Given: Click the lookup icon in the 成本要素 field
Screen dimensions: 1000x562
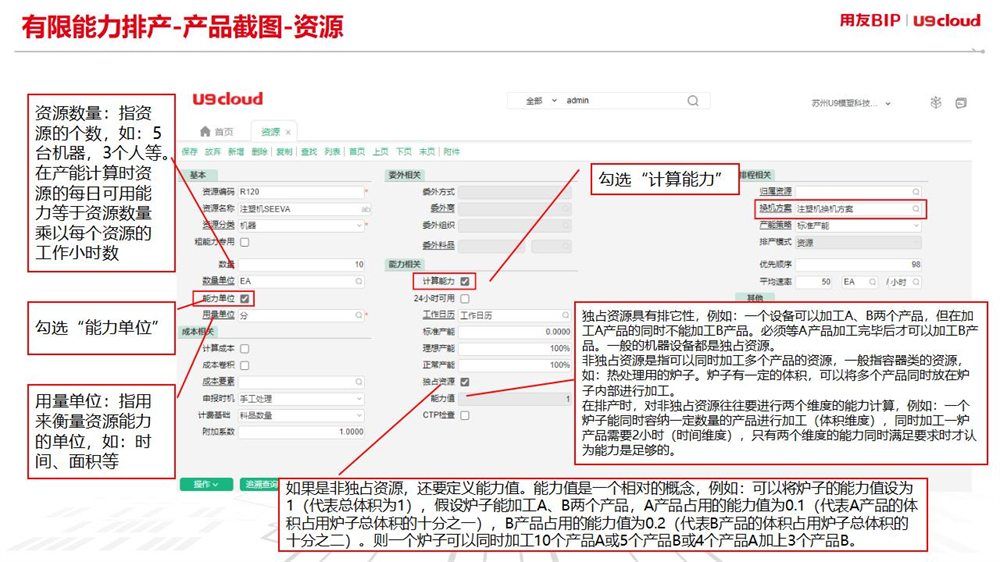Looking at the screenshot, I should (x=359, y=381).
